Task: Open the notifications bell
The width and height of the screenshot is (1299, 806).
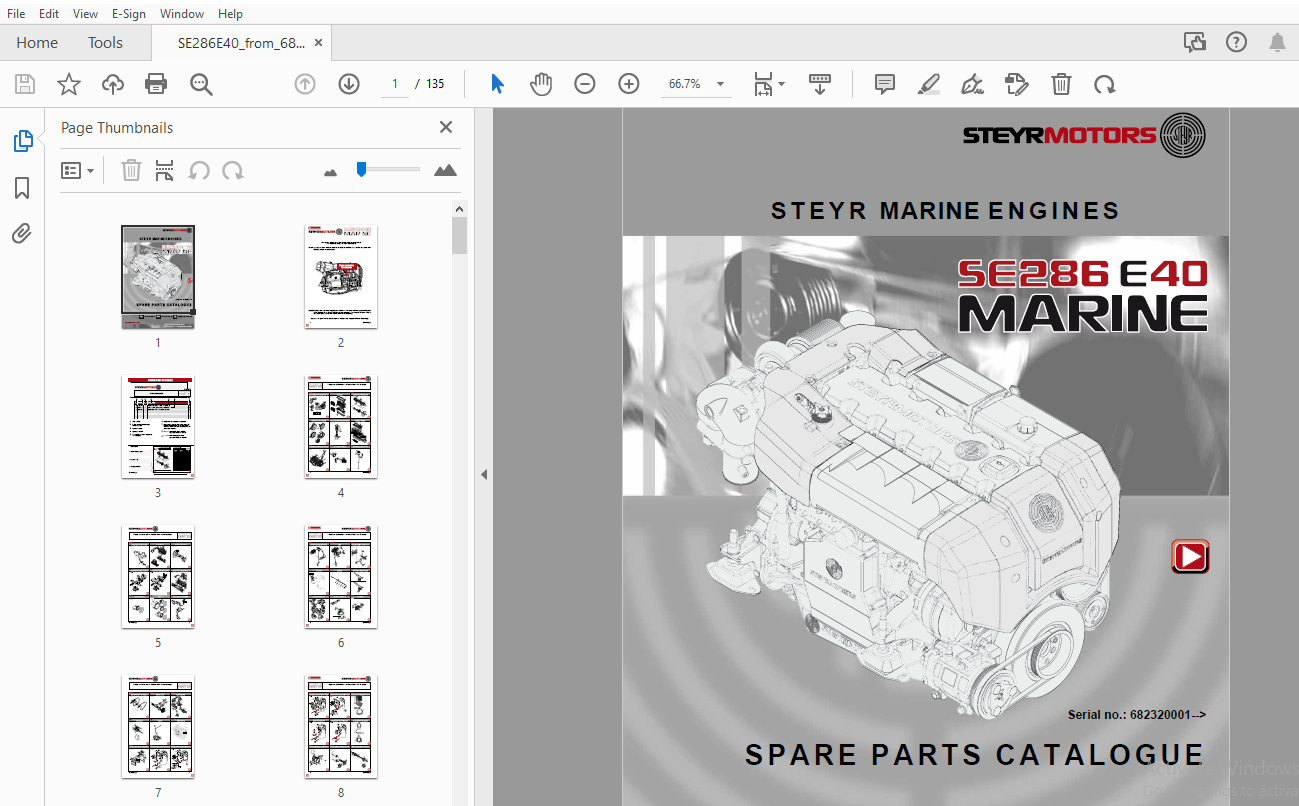Action: [1278, 42]
